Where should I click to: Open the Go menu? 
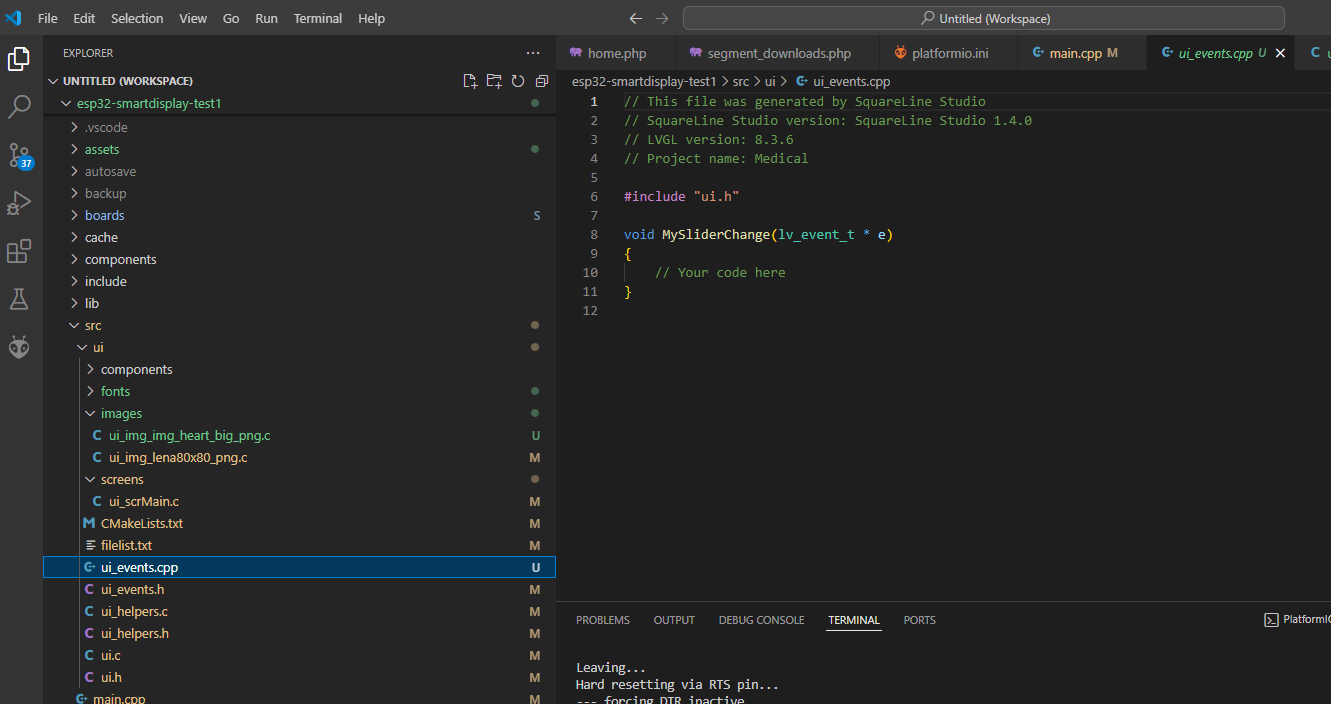coord(231,18)
